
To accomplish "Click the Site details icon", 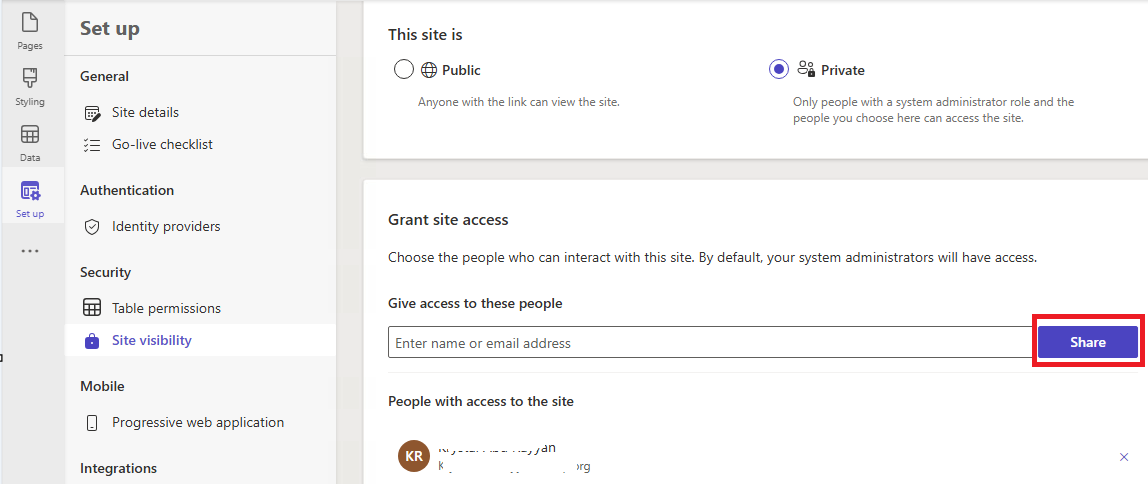I will pos(92,113).
